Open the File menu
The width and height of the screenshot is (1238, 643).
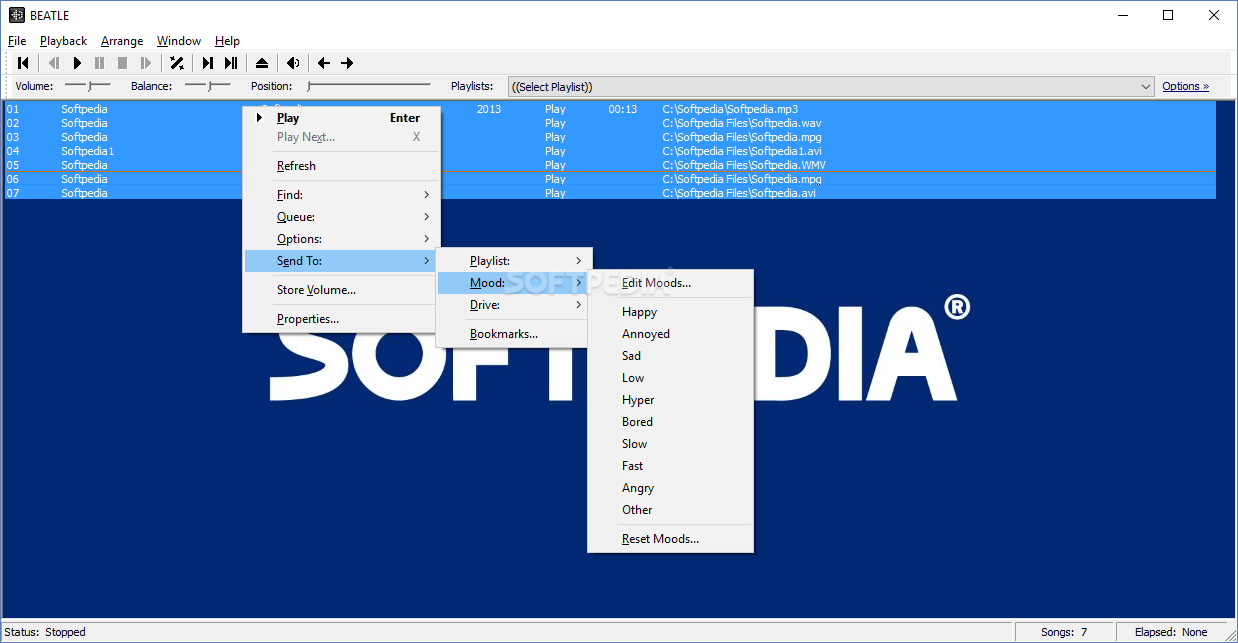tap(17, 41)
